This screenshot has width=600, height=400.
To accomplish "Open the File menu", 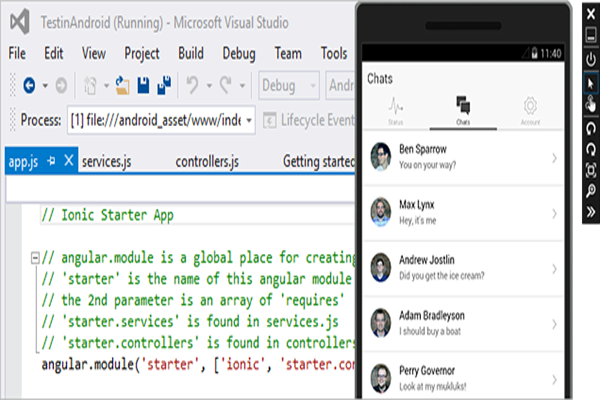I will pyautogui.click(x=17, y=53).
